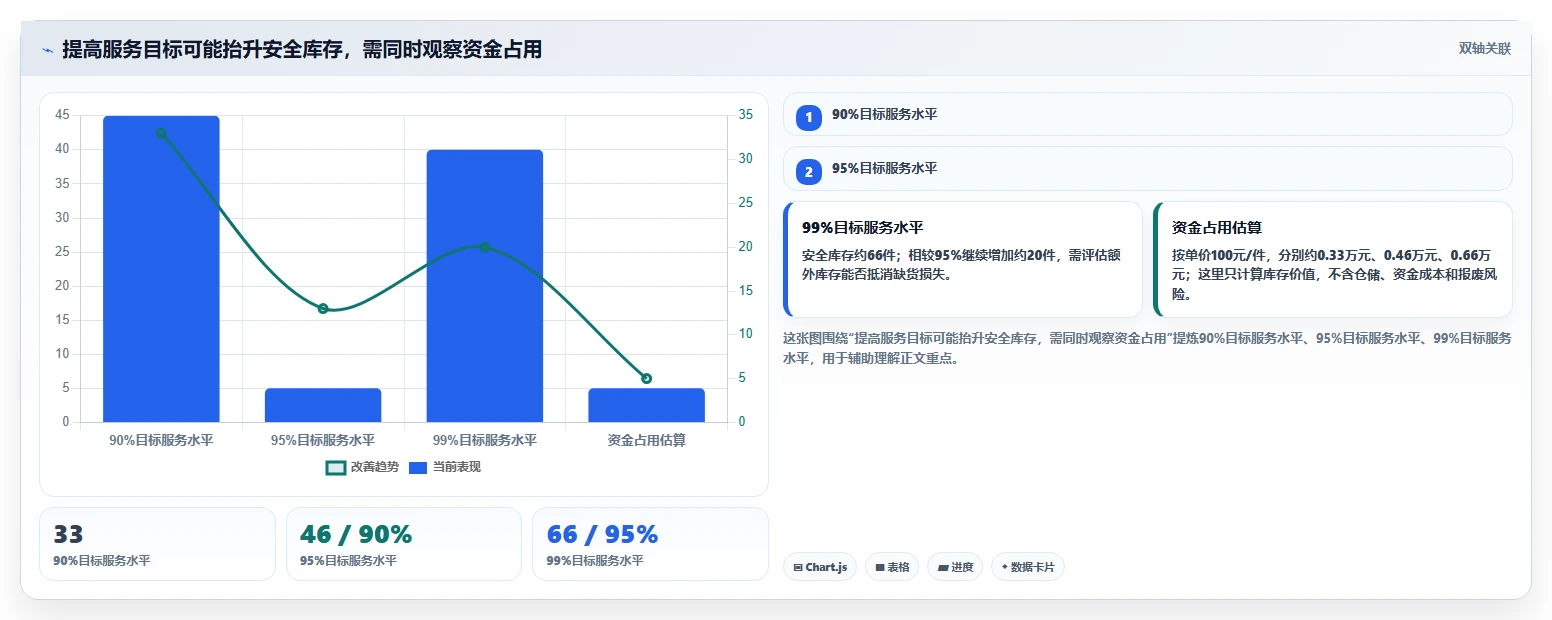The width and height of the screenshot is (1552, 620).
Task: Expand the 95%目标服务水平 list row
Action: 1147,168
